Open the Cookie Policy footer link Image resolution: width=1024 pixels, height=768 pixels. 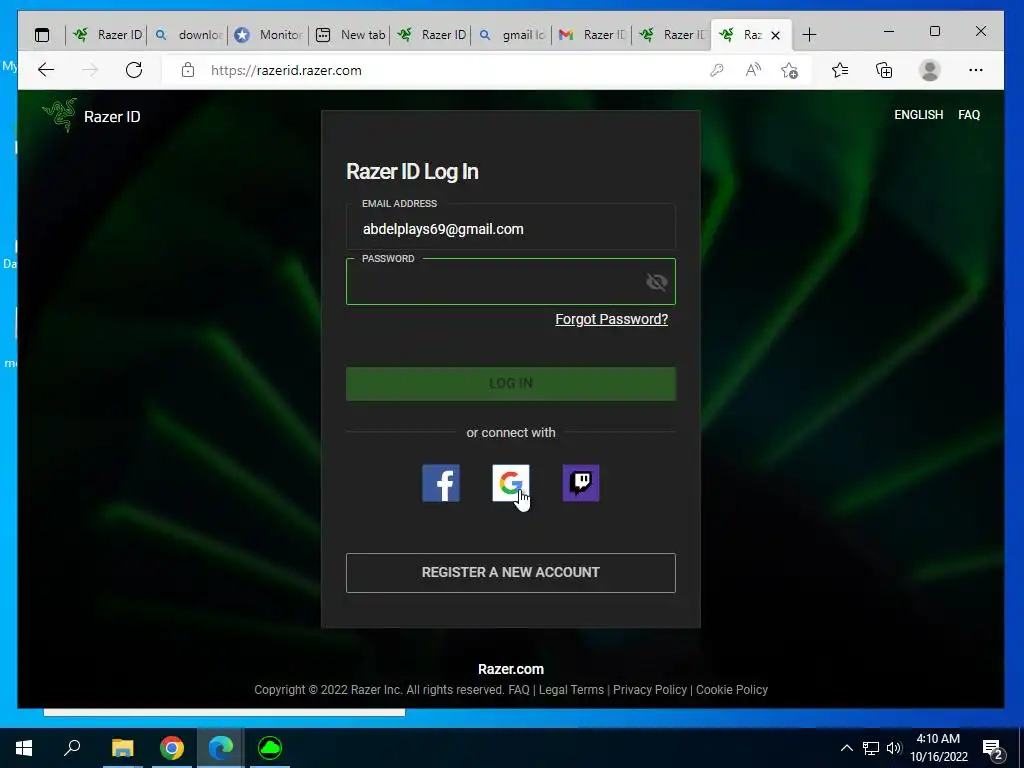coord(731,690)
